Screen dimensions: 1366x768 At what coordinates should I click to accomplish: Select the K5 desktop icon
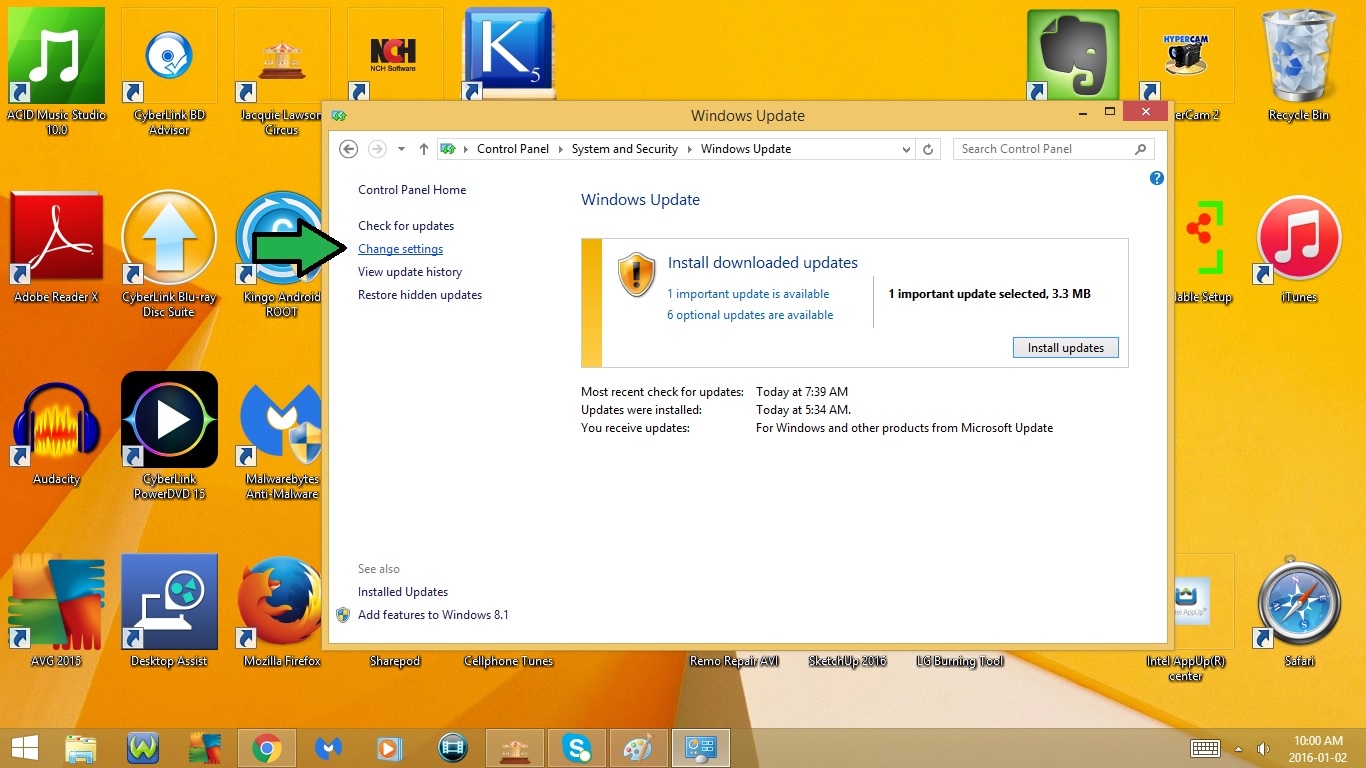pos(509,55)
